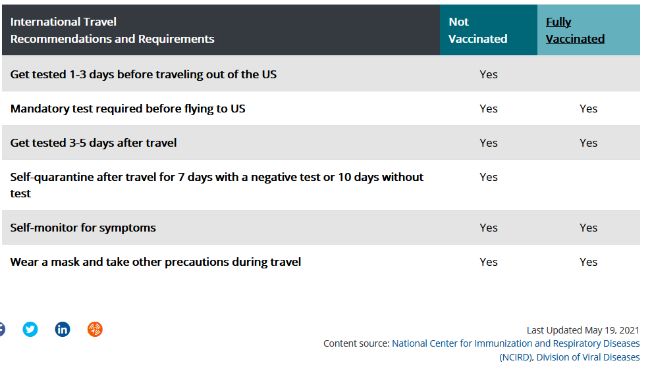Click the Self-quarantine after travel row text

coord(217,185)
